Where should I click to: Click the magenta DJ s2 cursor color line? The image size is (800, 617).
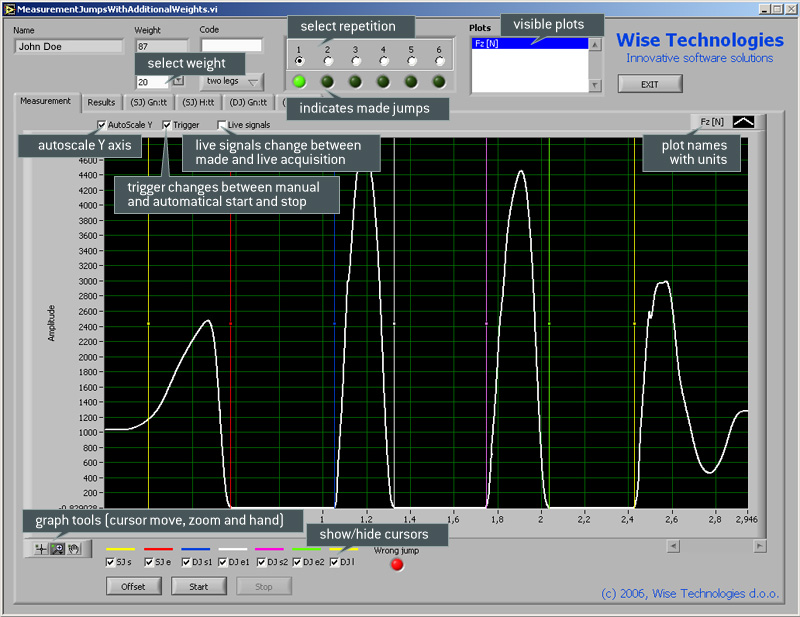pyautogui.click(x=269, y=549)
